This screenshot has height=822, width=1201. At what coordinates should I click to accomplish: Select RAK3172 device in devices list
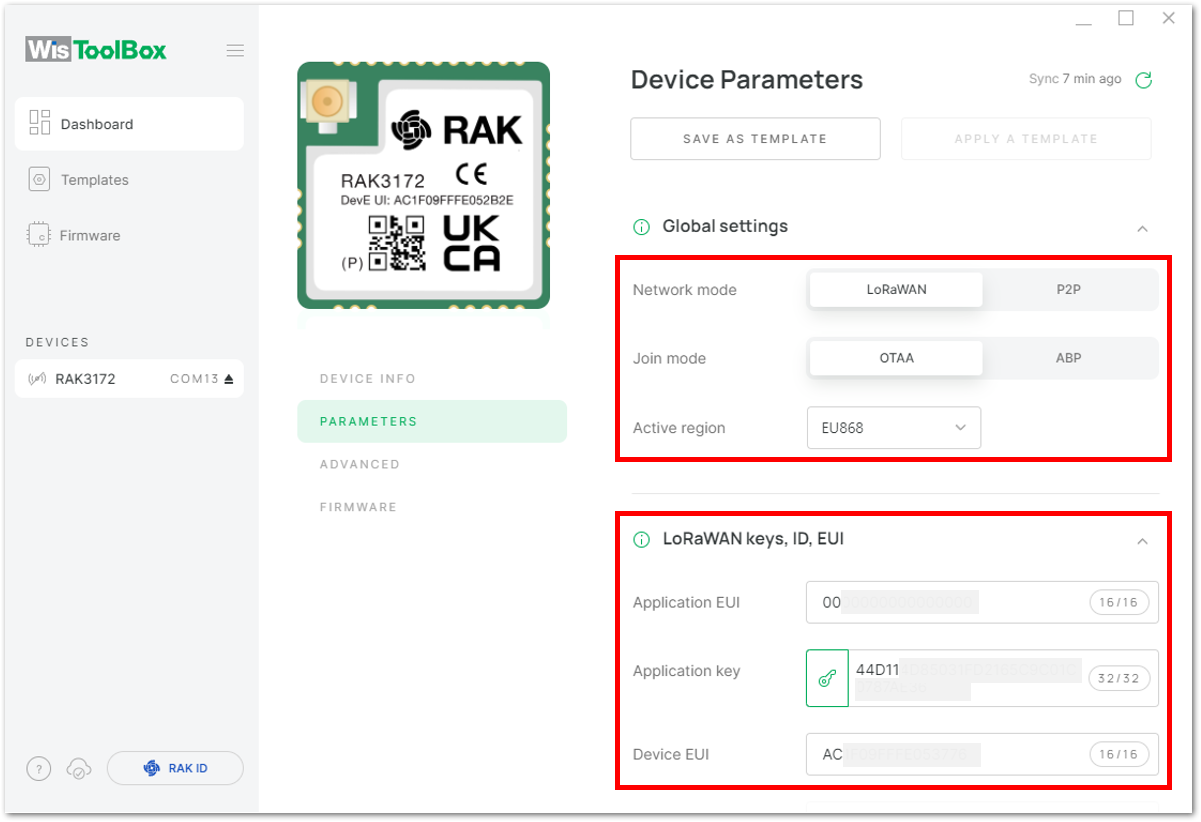(129, 379)
